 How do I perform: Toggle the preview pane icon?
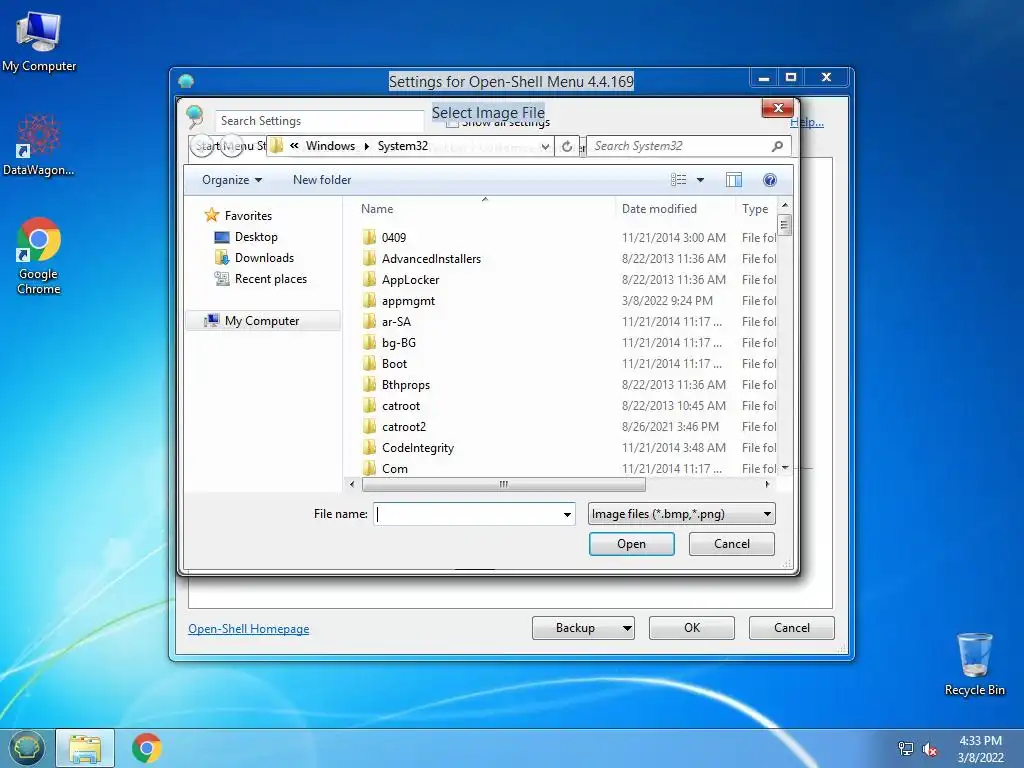(x=733, y=180)
